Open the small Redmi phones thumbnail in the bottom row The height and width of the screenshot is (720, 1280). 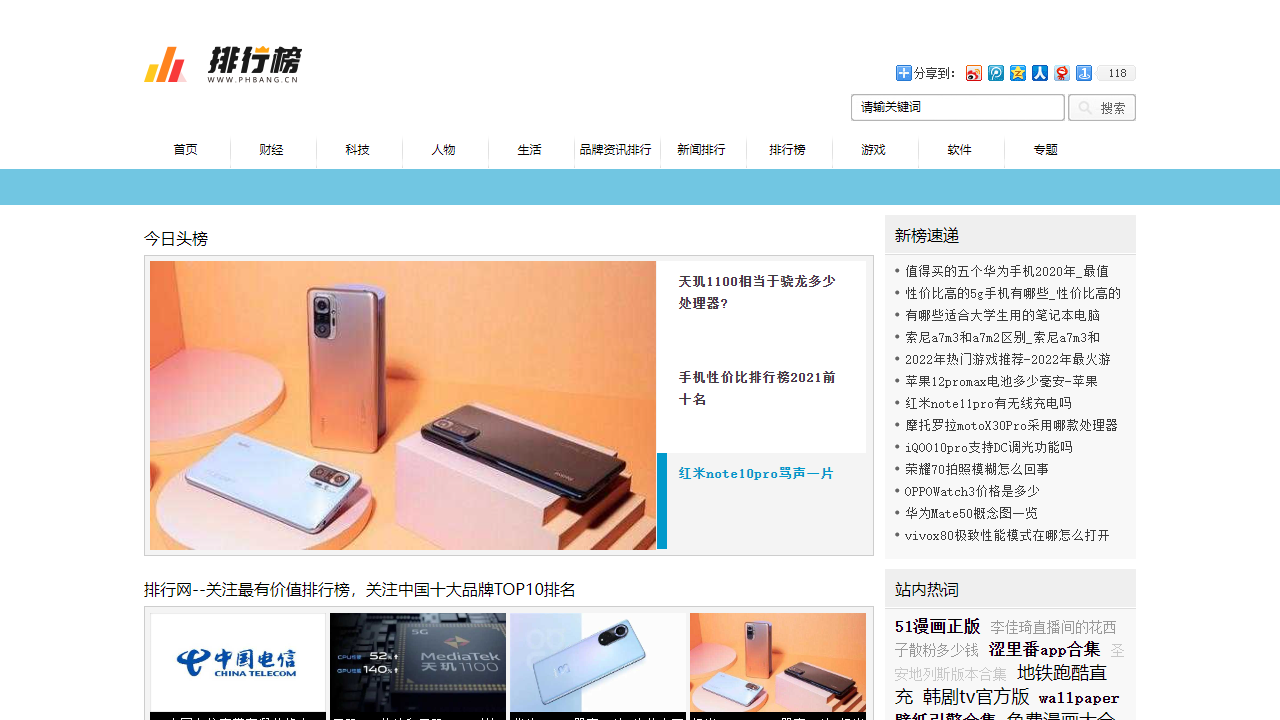tap(778, 662)
